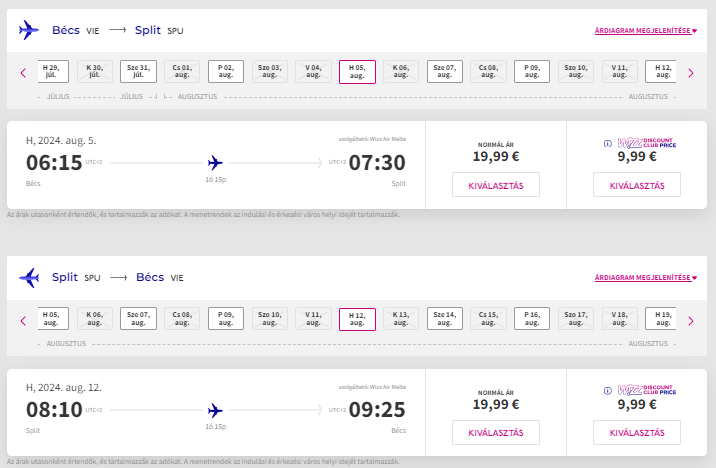Click the 06:15 outbound flight card

point(216,165)
